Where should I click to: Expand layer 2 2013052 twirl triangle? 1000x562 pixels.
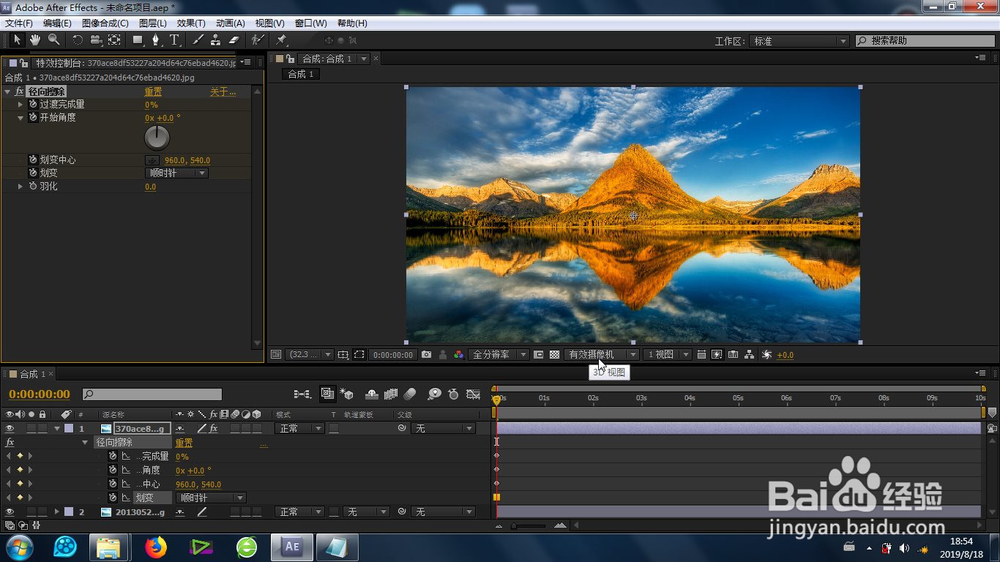click(57, 512)
